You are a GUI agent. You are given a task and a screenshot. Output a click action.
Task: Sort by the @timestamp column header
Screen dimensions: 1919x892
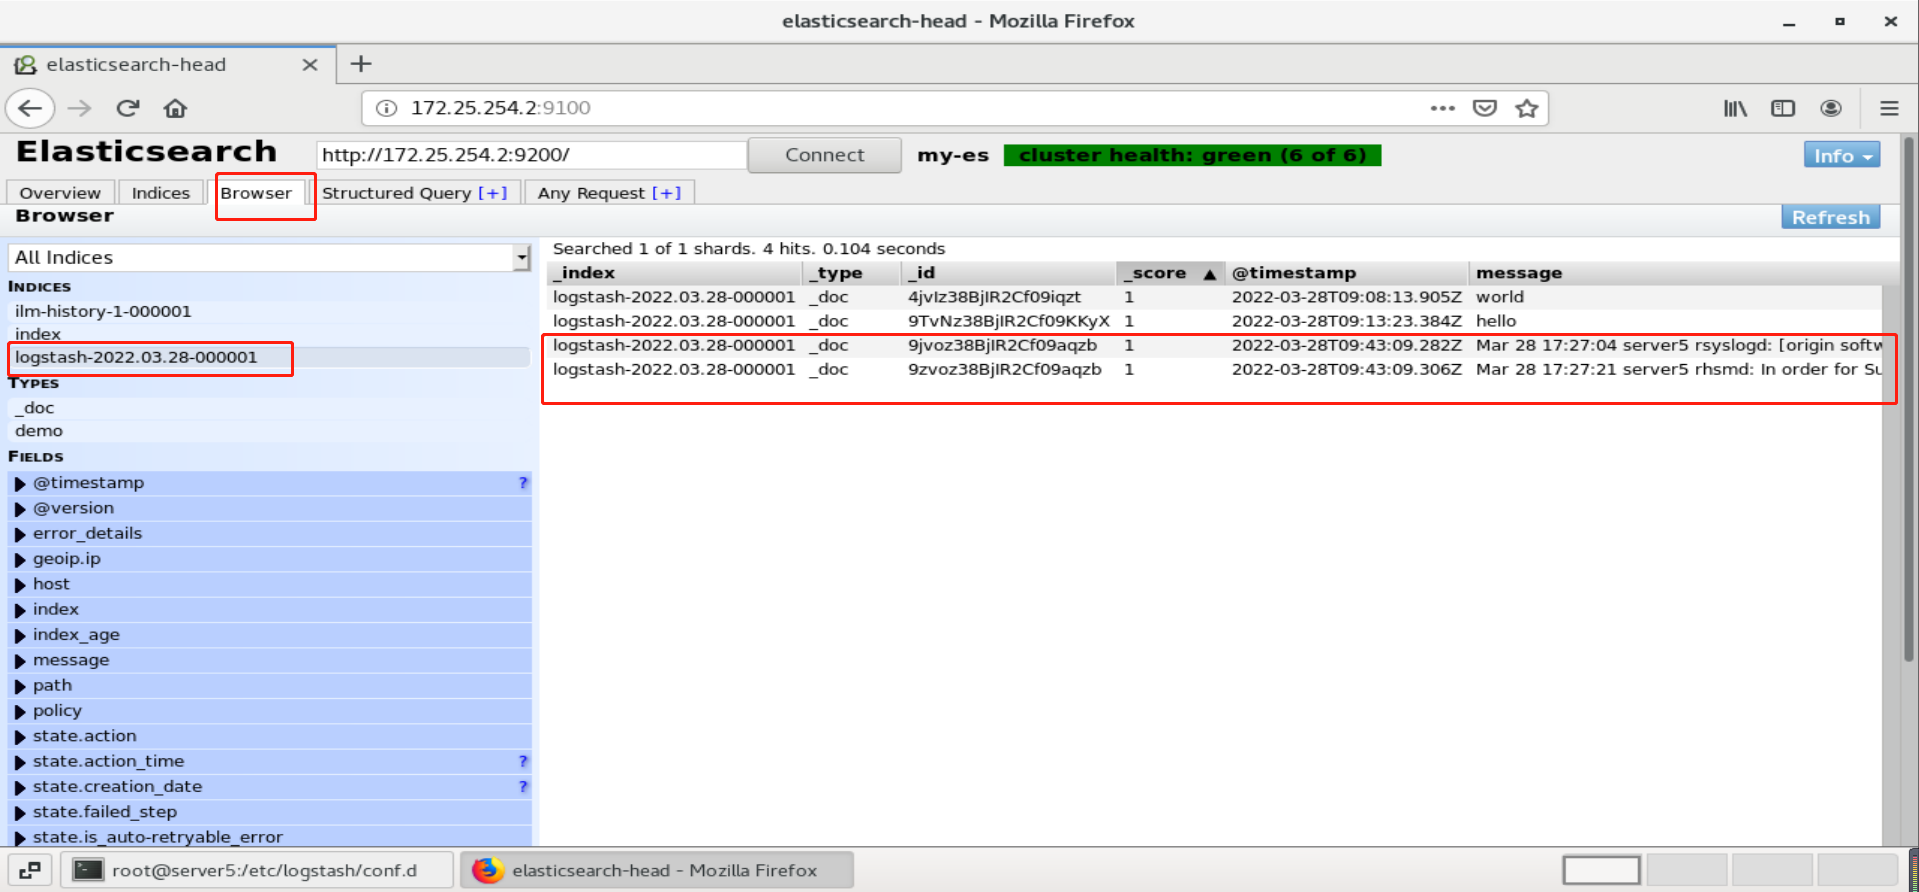pos(1347,273)
